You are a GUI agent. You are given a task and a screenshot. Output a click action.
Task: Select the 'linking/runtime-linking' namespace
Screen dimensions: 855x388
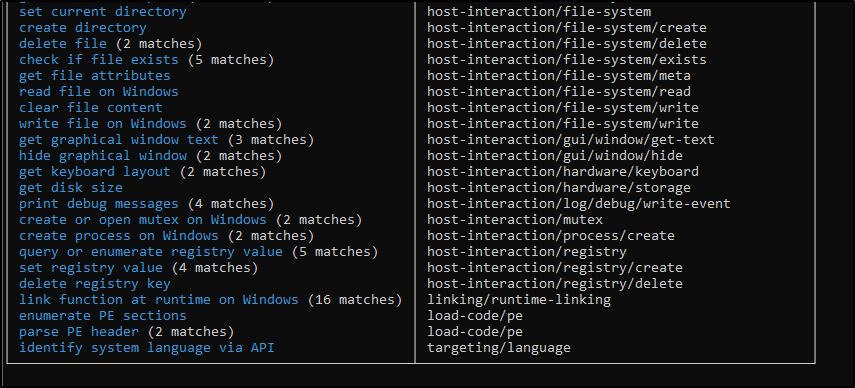click(x=519, y=300)
